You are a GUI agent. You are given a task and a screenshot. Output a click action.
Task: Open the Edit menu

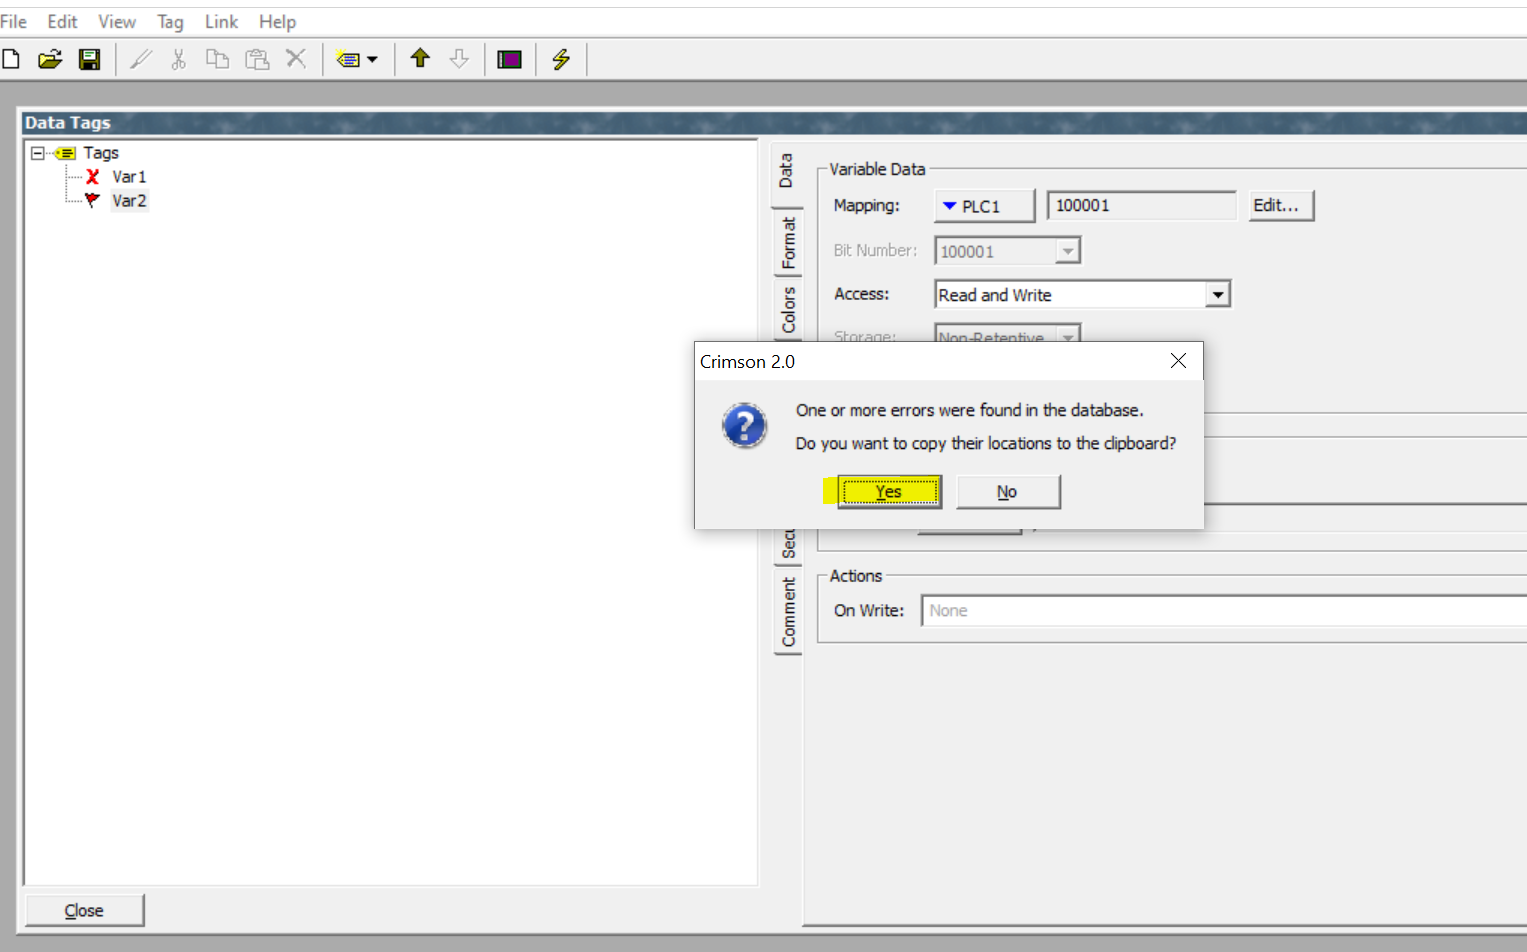tap(62, 21)
